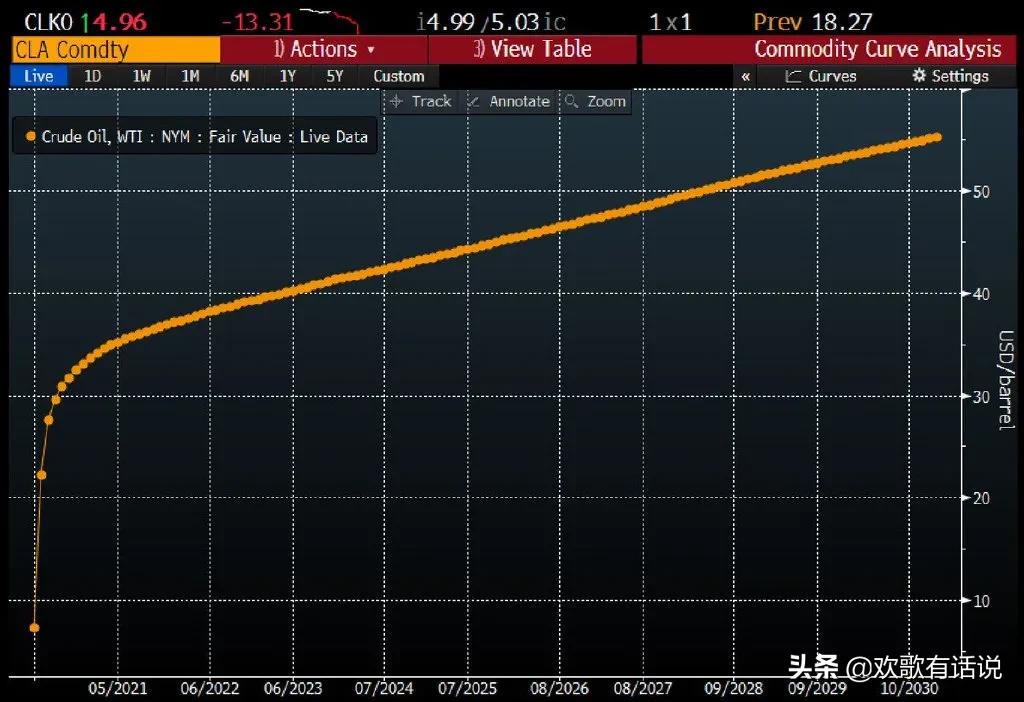Click the first data point on the curve
1024x702 pixels.
35,628
